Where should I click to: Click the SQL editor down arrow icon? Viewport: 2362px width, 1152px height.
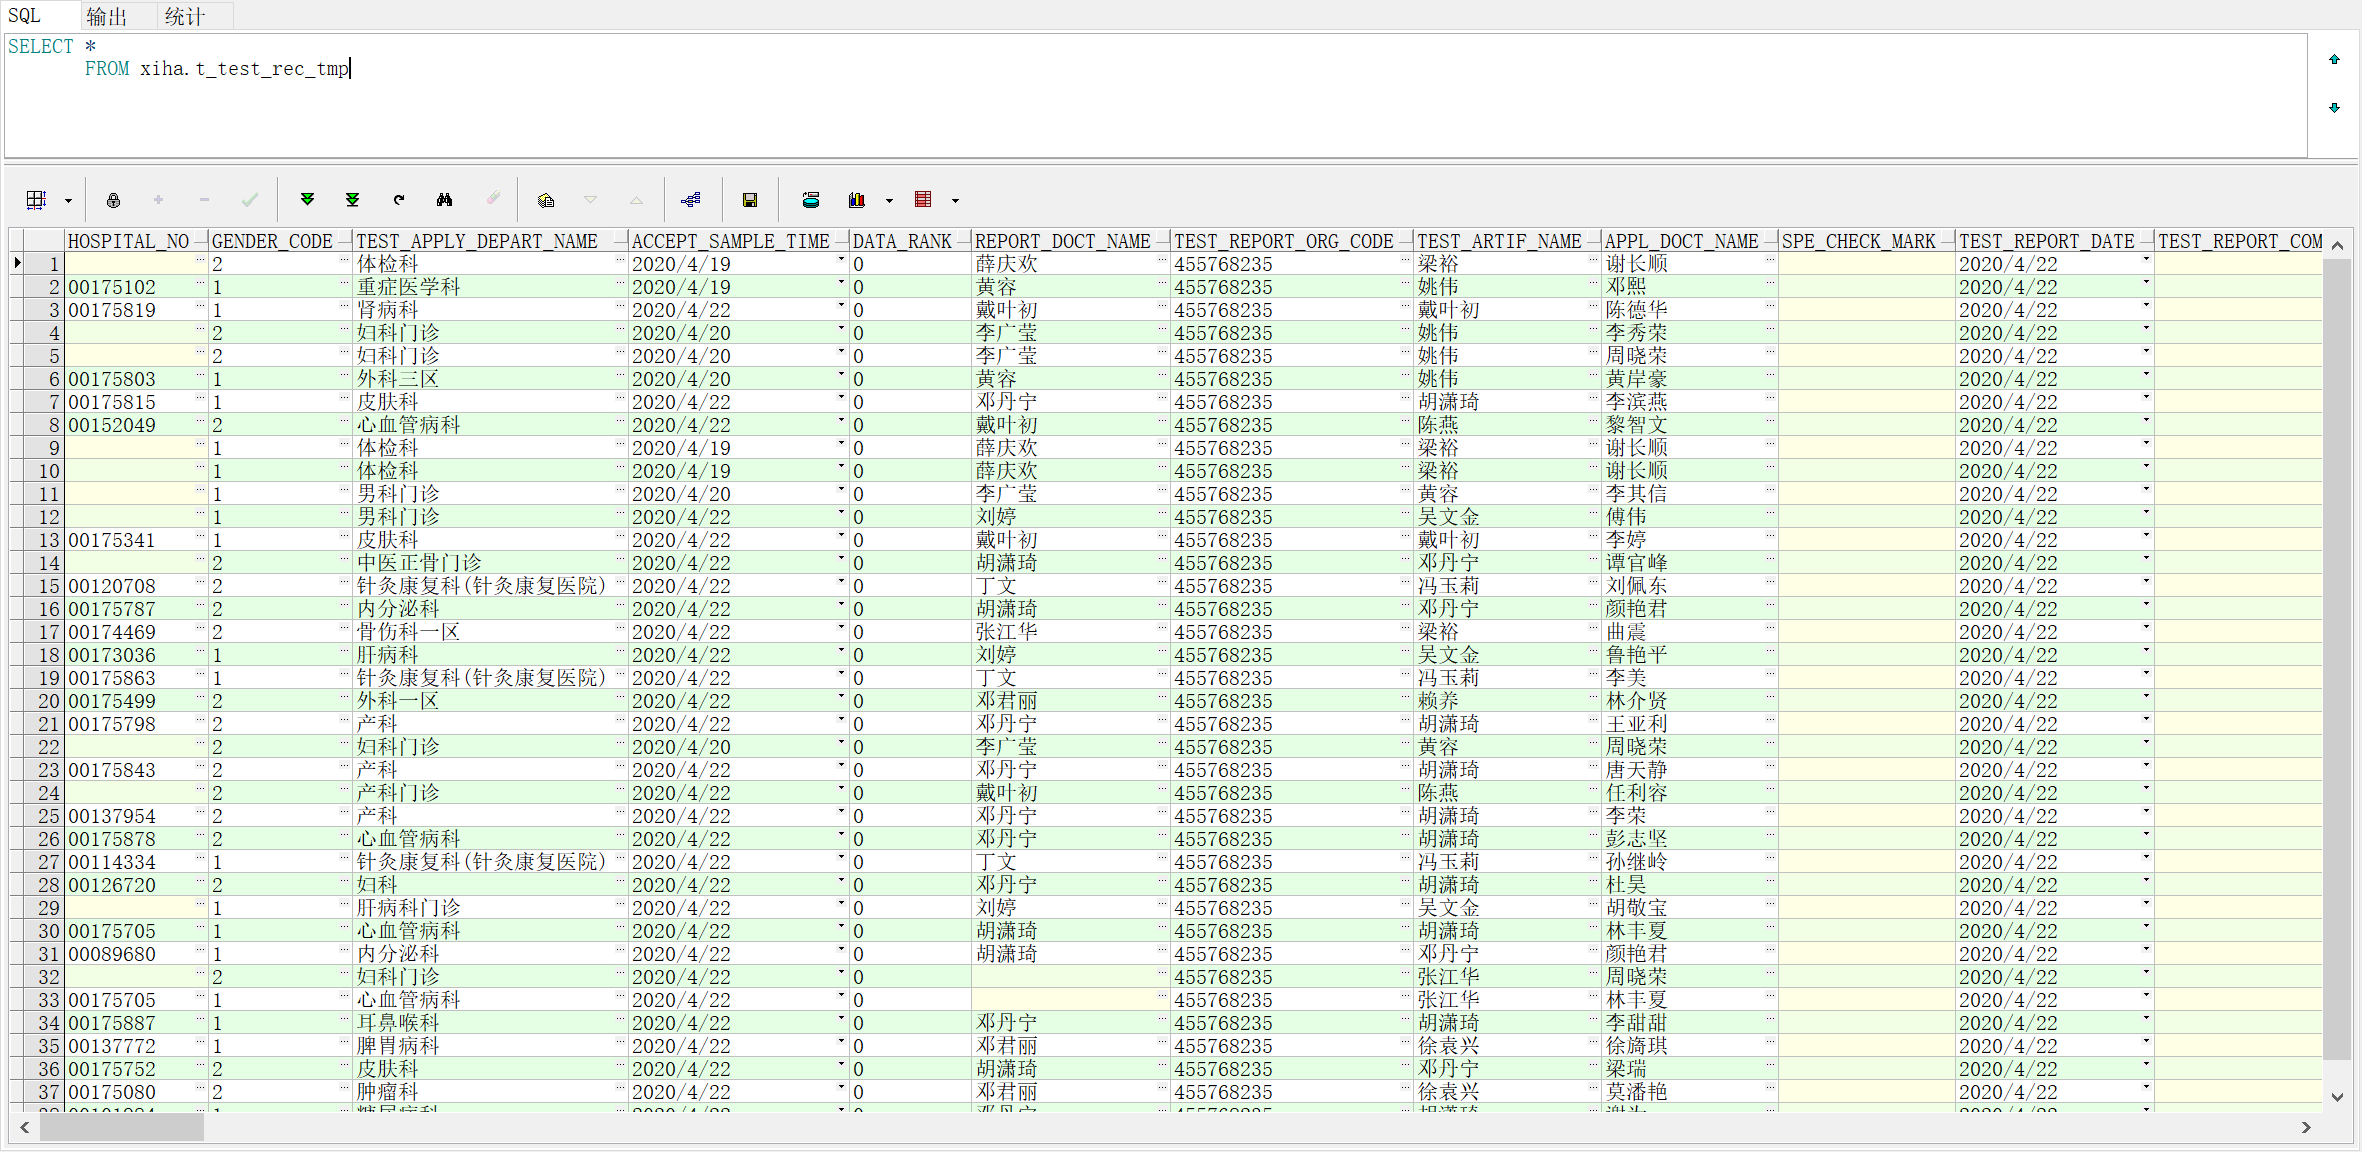(2334, 107)
